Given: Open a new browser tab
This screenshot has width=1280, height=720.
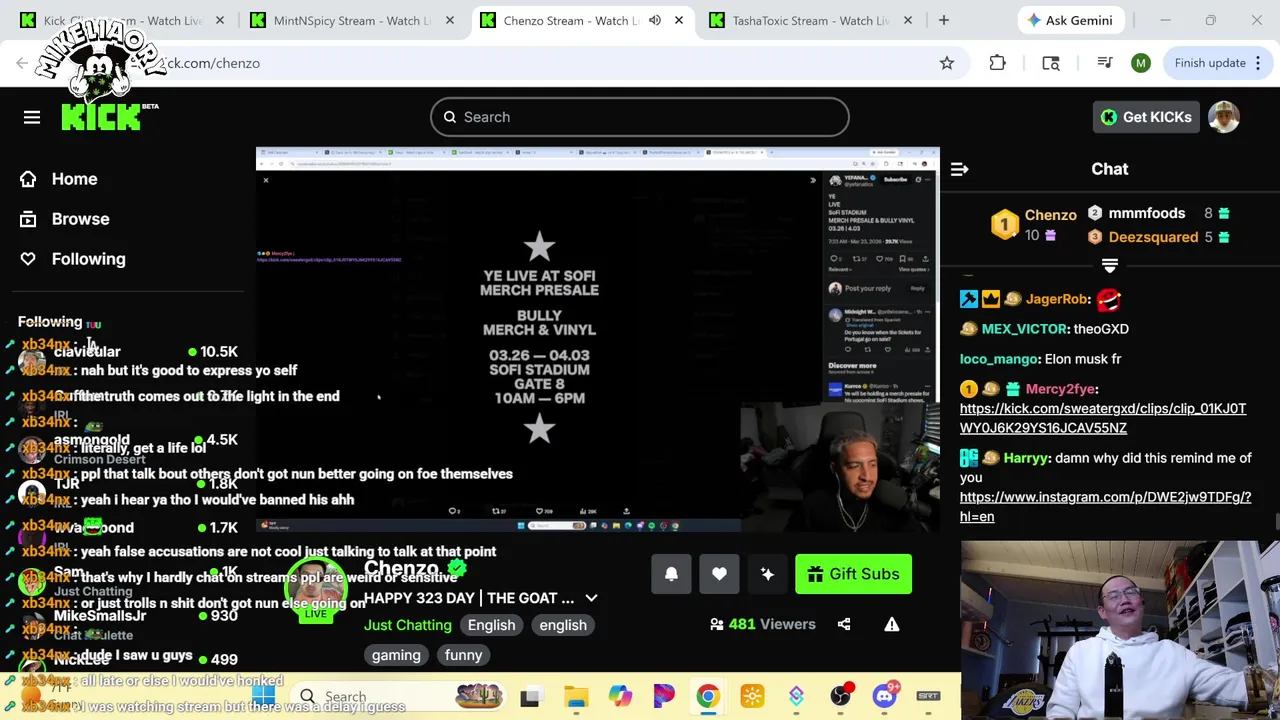Looking at the screenshot, I should click(943, 20).
